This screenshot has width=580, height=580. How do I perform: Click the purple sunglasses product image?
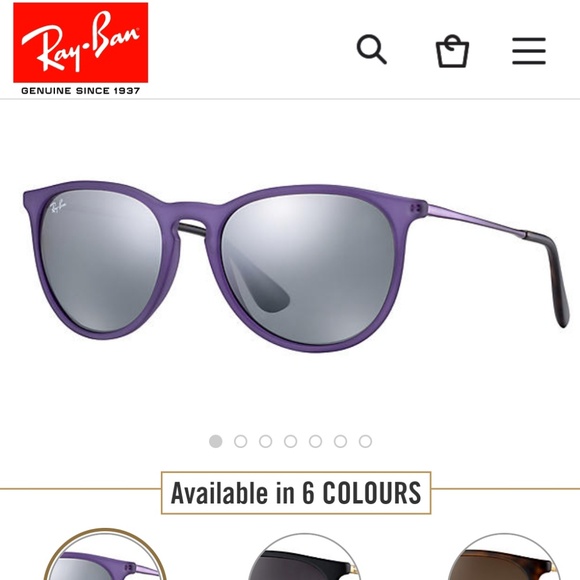click(296, 266)
